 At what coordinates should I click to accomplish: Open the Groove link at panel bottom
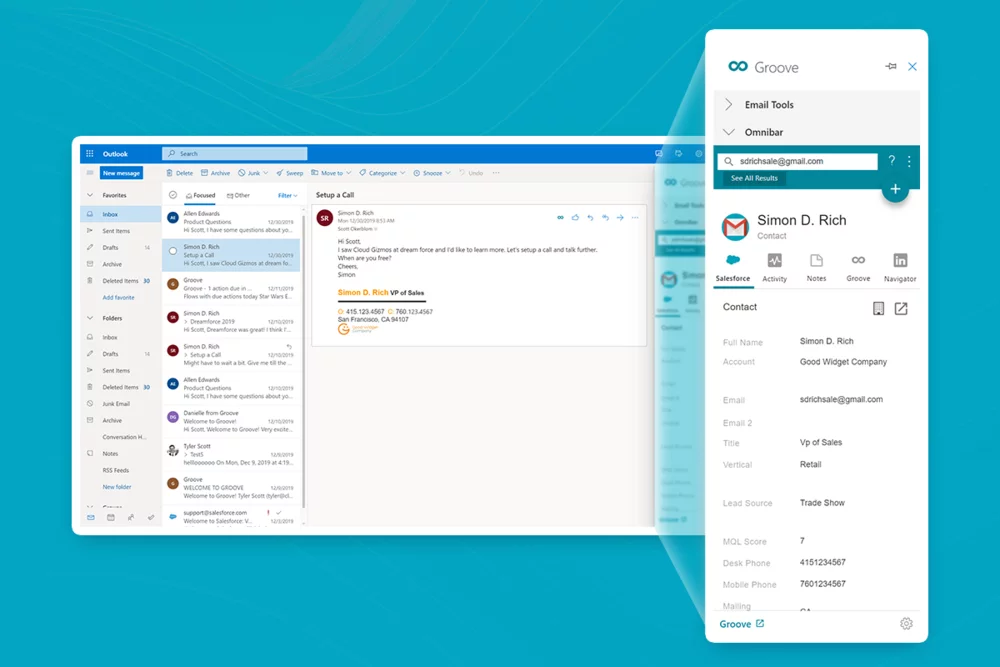[741, 624]
